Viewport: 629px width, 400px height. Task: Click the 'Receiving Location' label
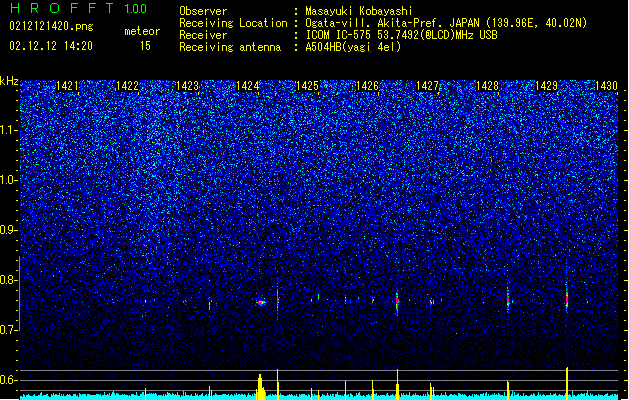[233, 23]
